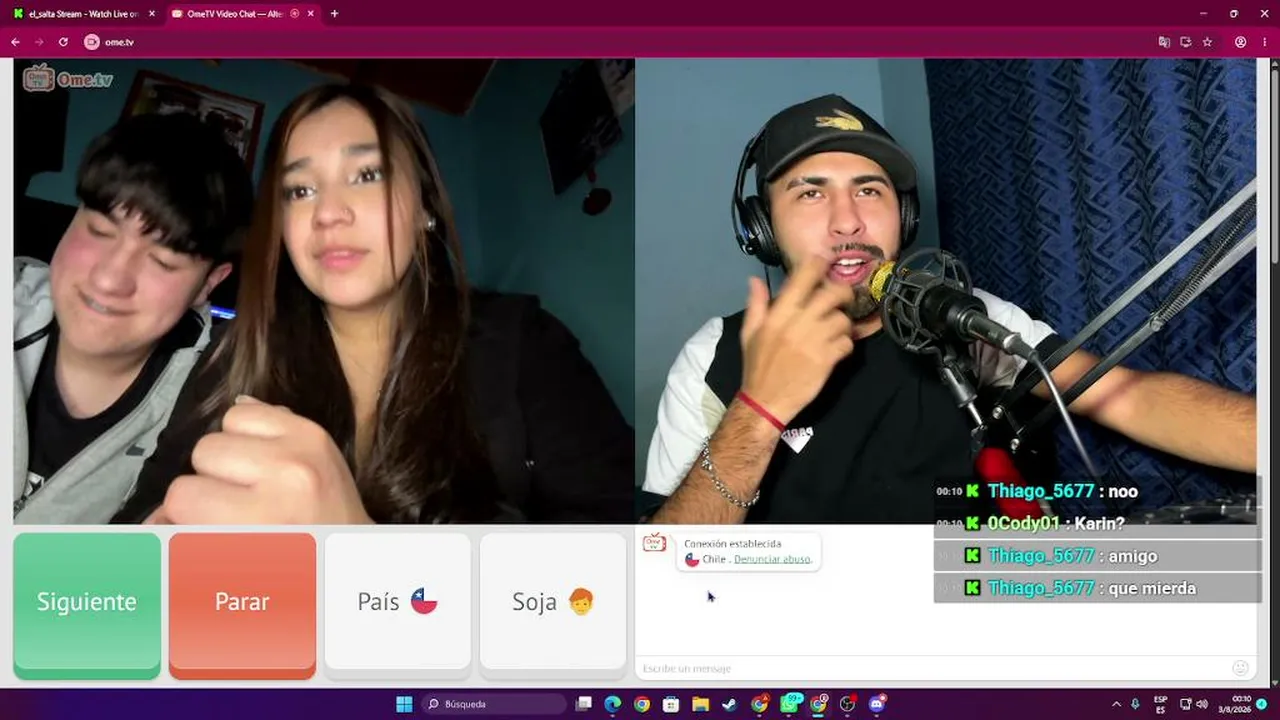Click your own webcam video feed
The width and height of the screenshot is (1280, 720).
click(946, 291)
